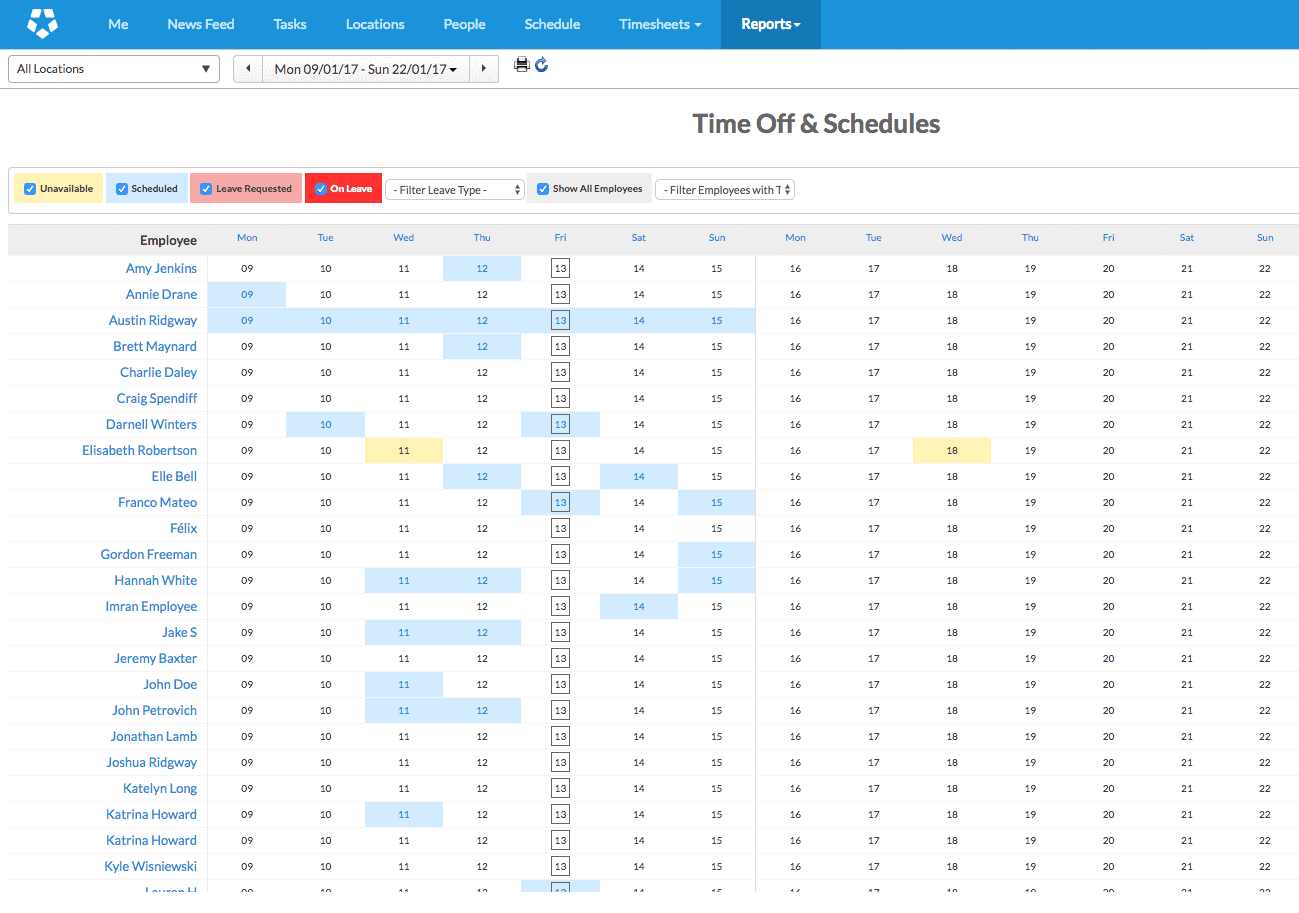
Task: Open the All Locations dropdown
Action: click(x=114, y=69)
